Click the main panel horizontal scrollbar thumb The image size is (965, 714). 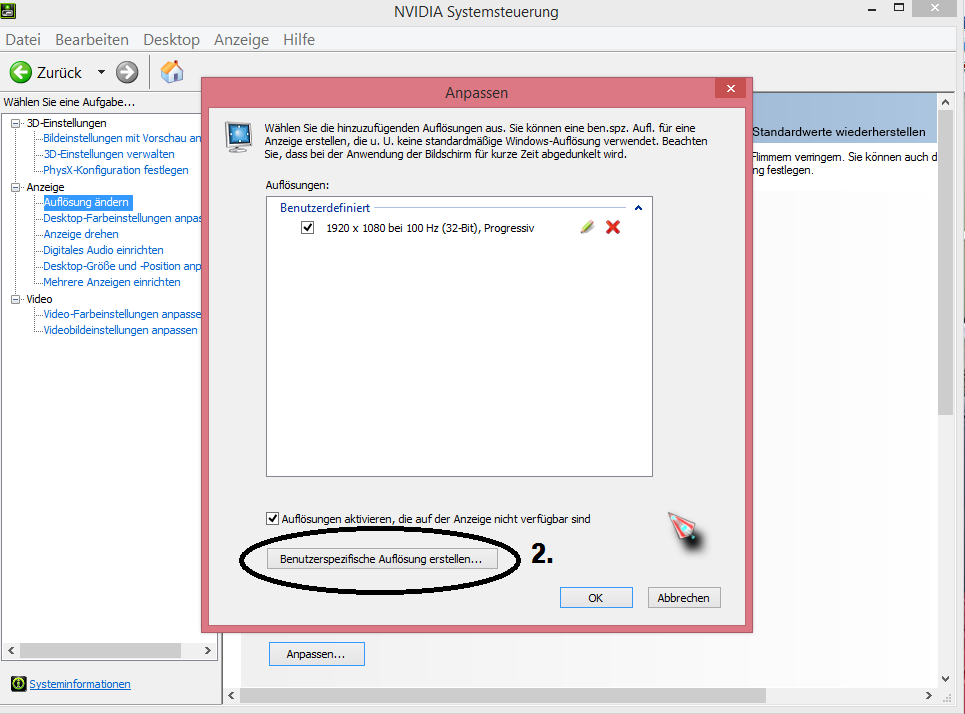point(503,696)
